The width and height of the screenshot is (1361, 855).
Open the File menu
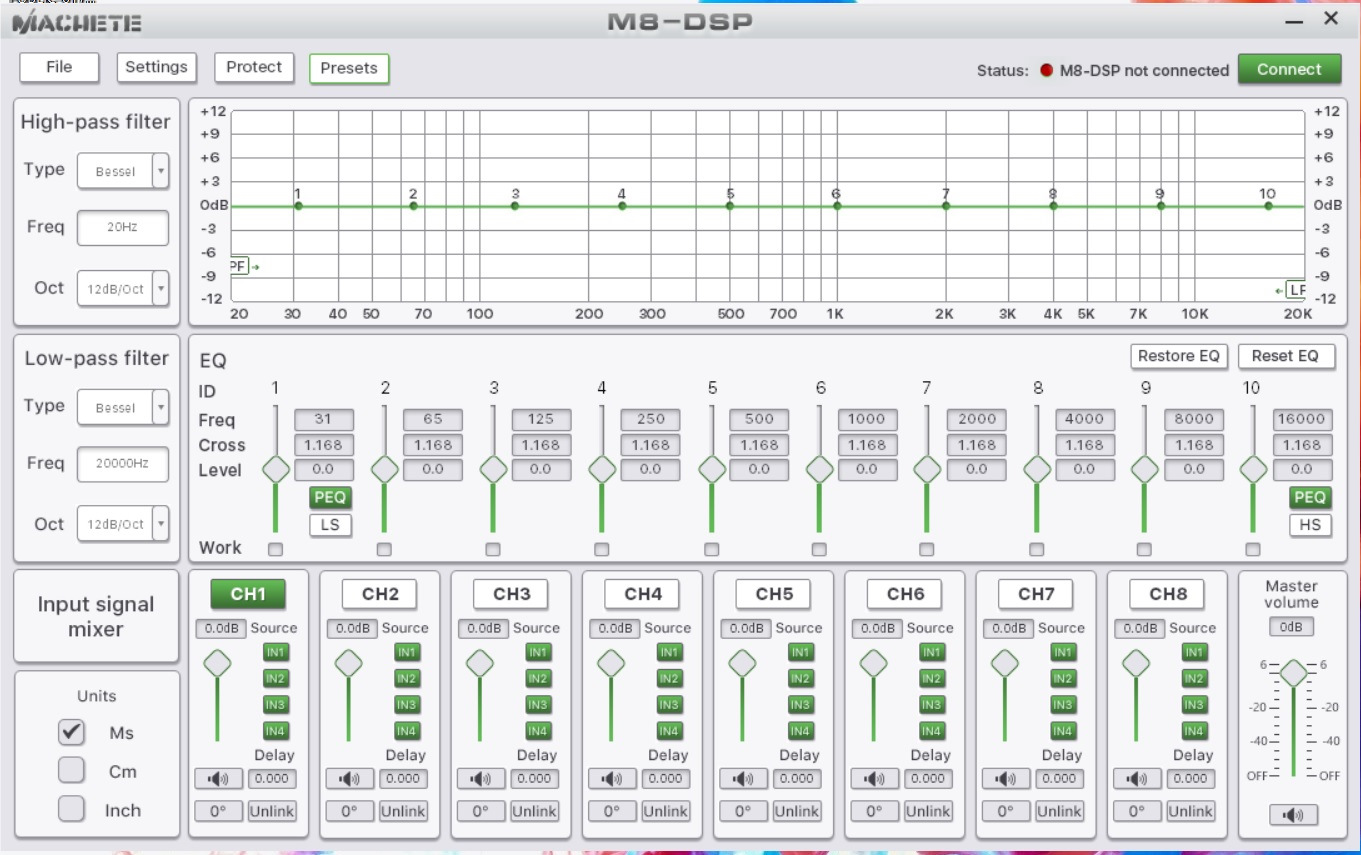pos(59,67)
